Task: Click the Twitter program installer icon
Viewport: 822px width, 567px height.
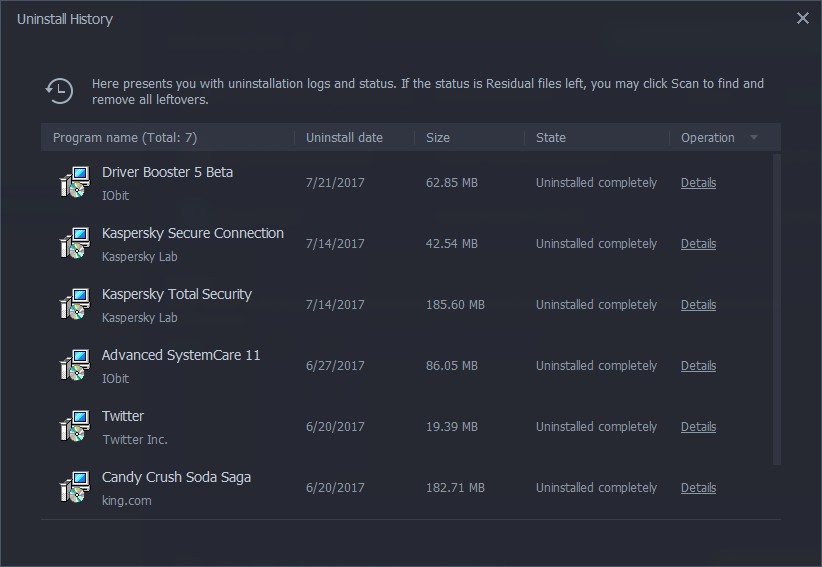Action: point(74,426)
